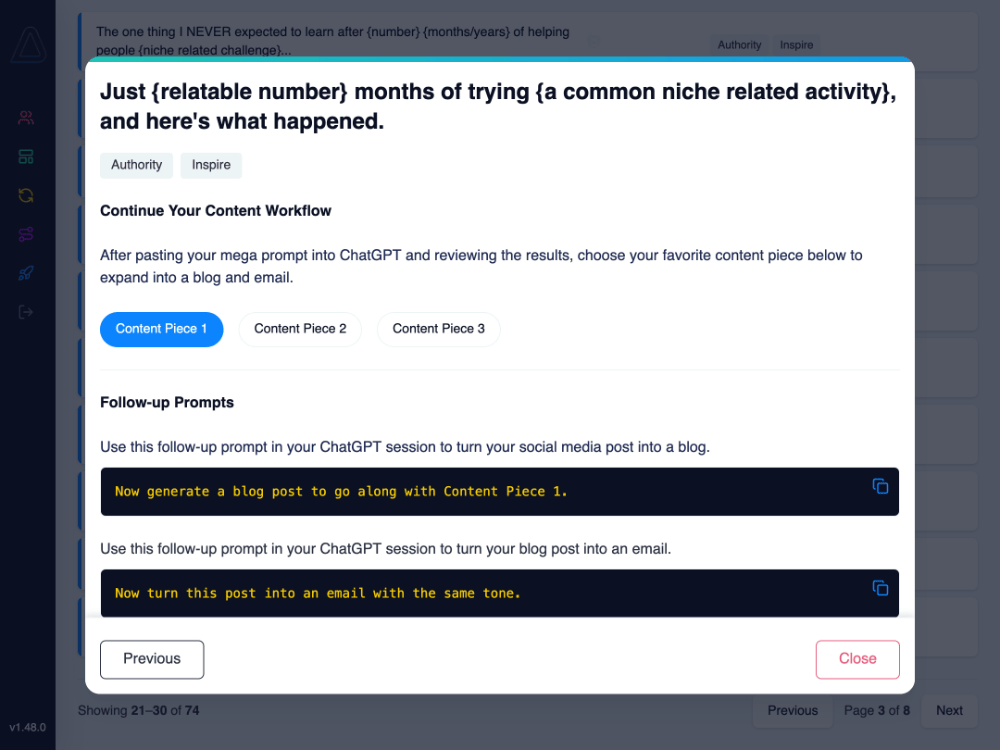Screen dimensions: 1000x750
Task: Go to the Previous results page
Action: [792, 711]
